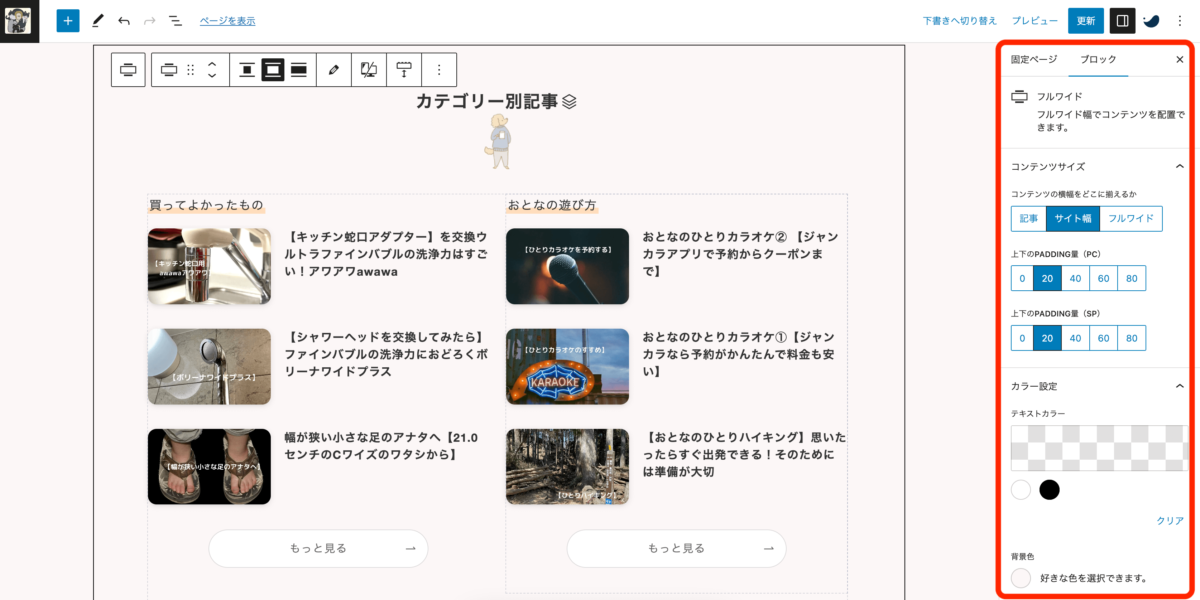1200x600 pixels.
Task: Open the プレビュー preview menu
Action: pos(1034,20)
